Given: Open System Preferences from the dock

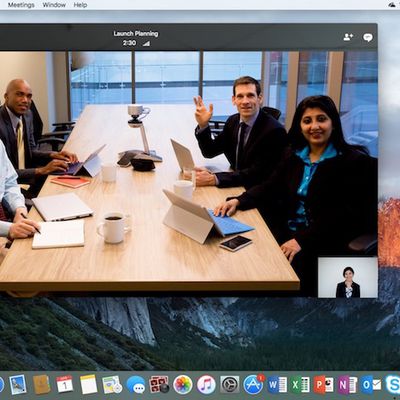Looking at the screenshot, I should click(230, 385).
